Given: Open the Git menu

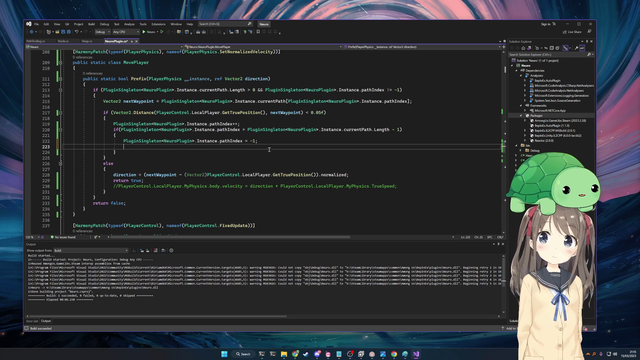Looking at the screenshot, I should (67, 24).
